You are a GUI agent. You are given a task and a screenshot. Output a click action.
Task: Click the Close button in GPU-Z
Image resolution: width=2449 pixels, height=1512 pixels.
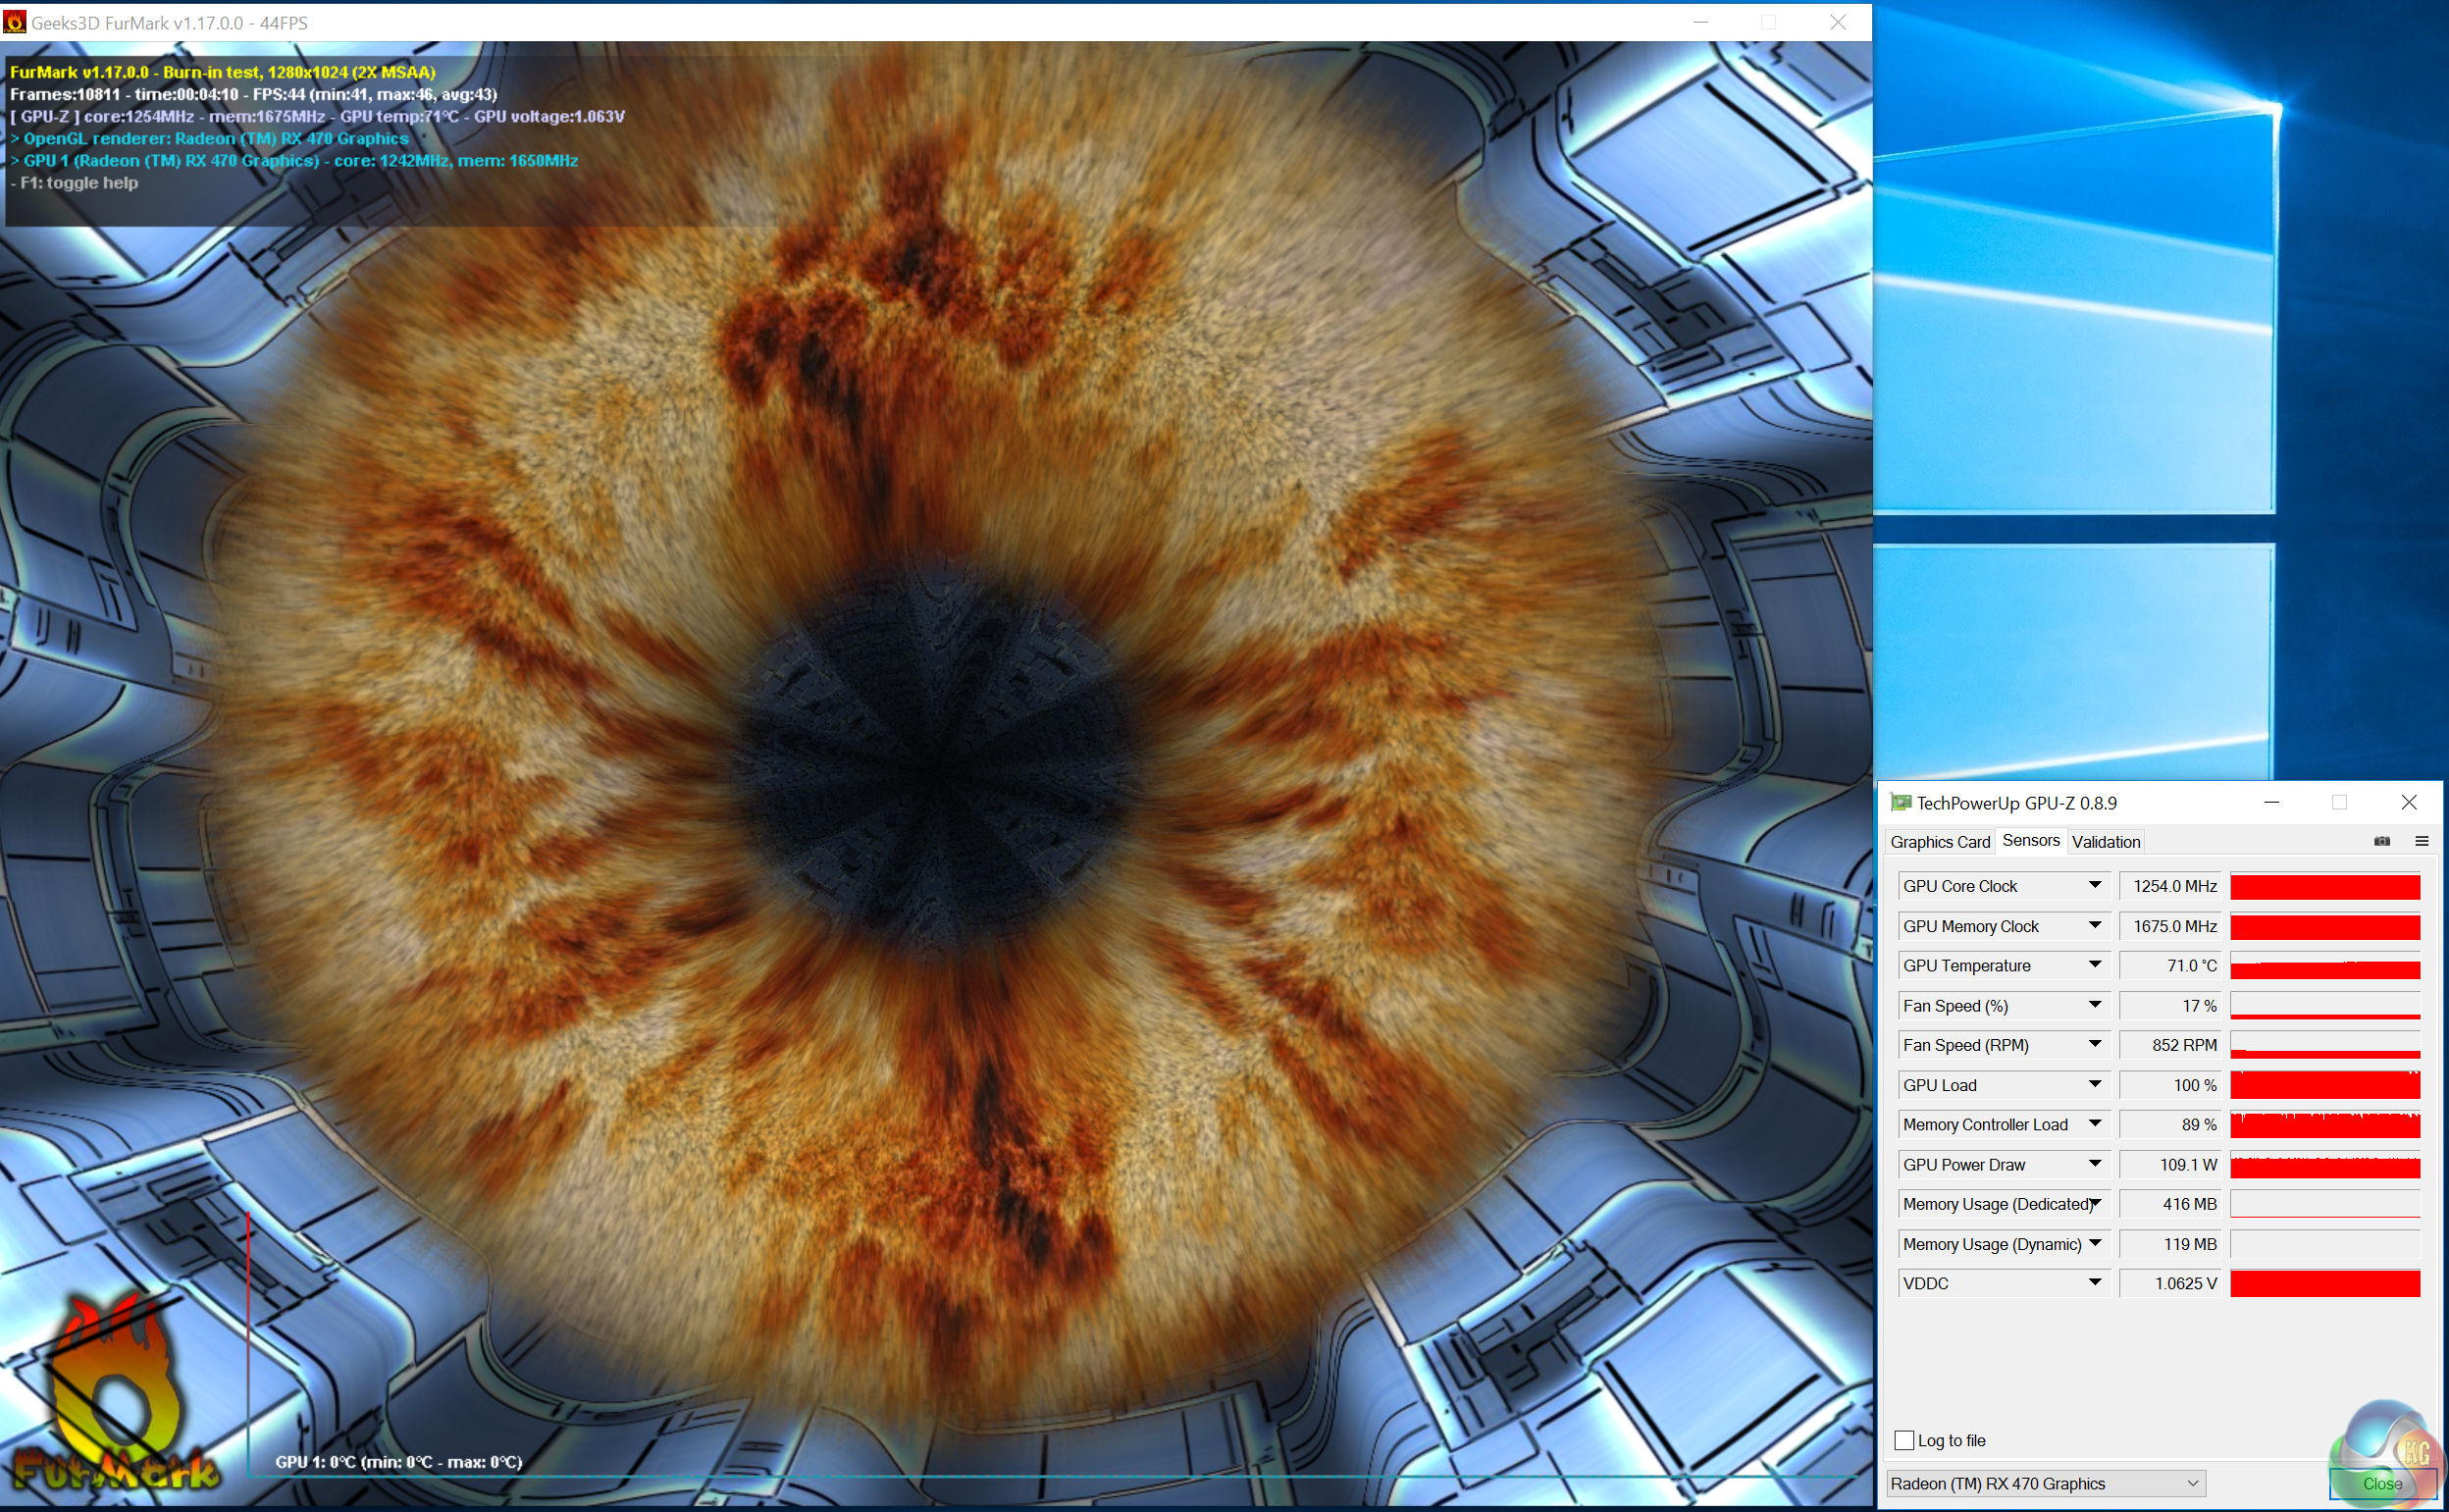point(2381,1483)
